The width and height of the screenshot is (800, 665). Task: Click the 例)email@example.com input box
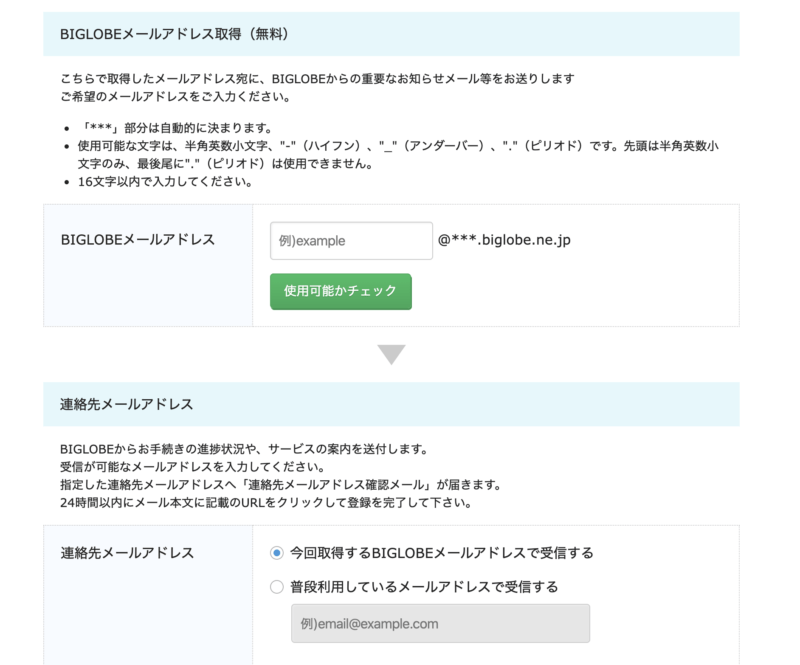(x=440, y=623)
